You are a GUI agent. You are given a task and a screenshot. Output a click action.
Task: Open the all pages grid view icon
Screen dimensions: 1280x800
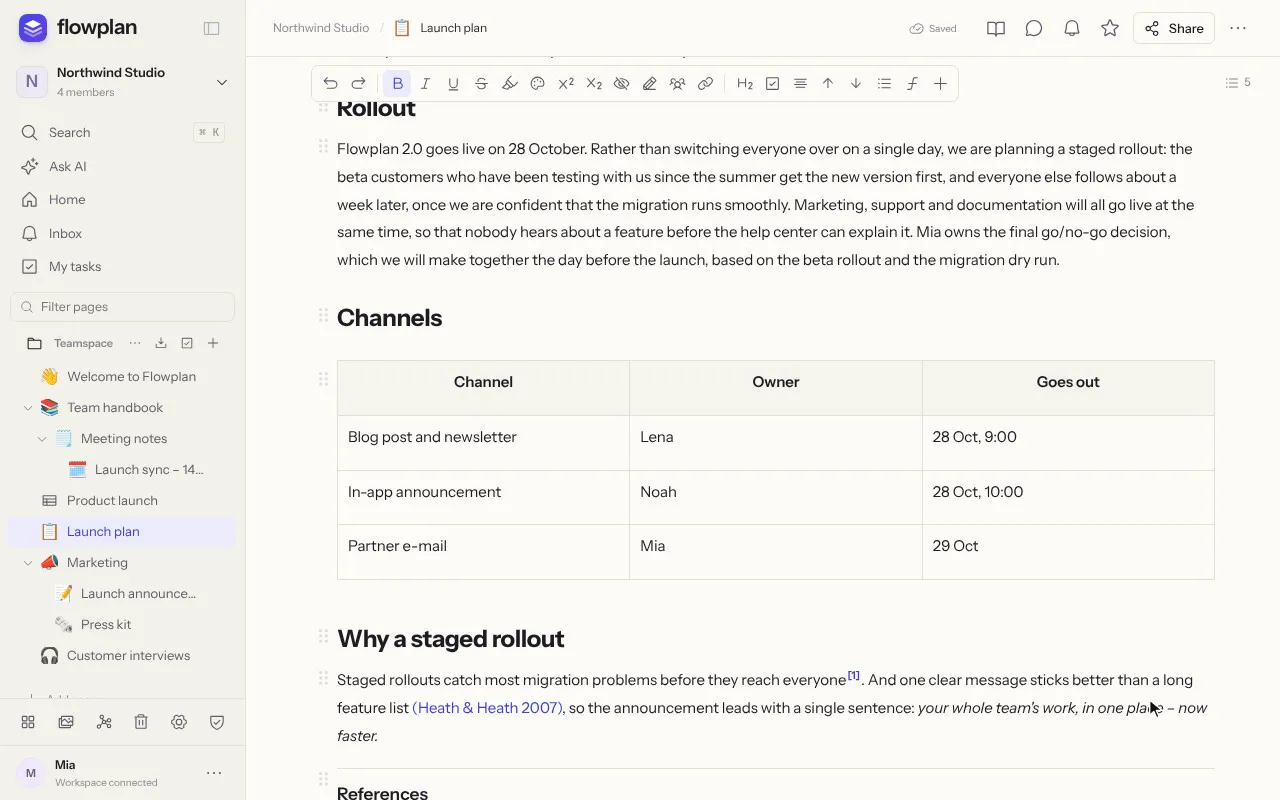point(28,722)
